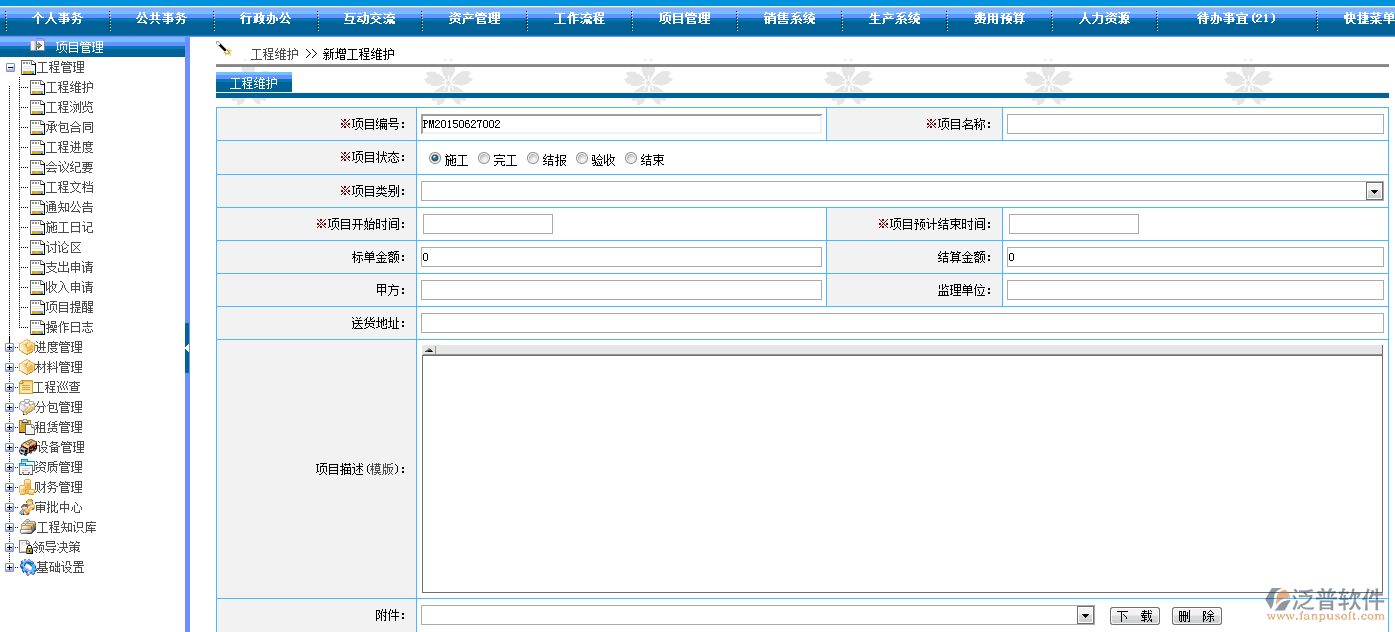Select the 施工 status radio button
Viewport: 1395px width, 632px height.
pos(434,158)
